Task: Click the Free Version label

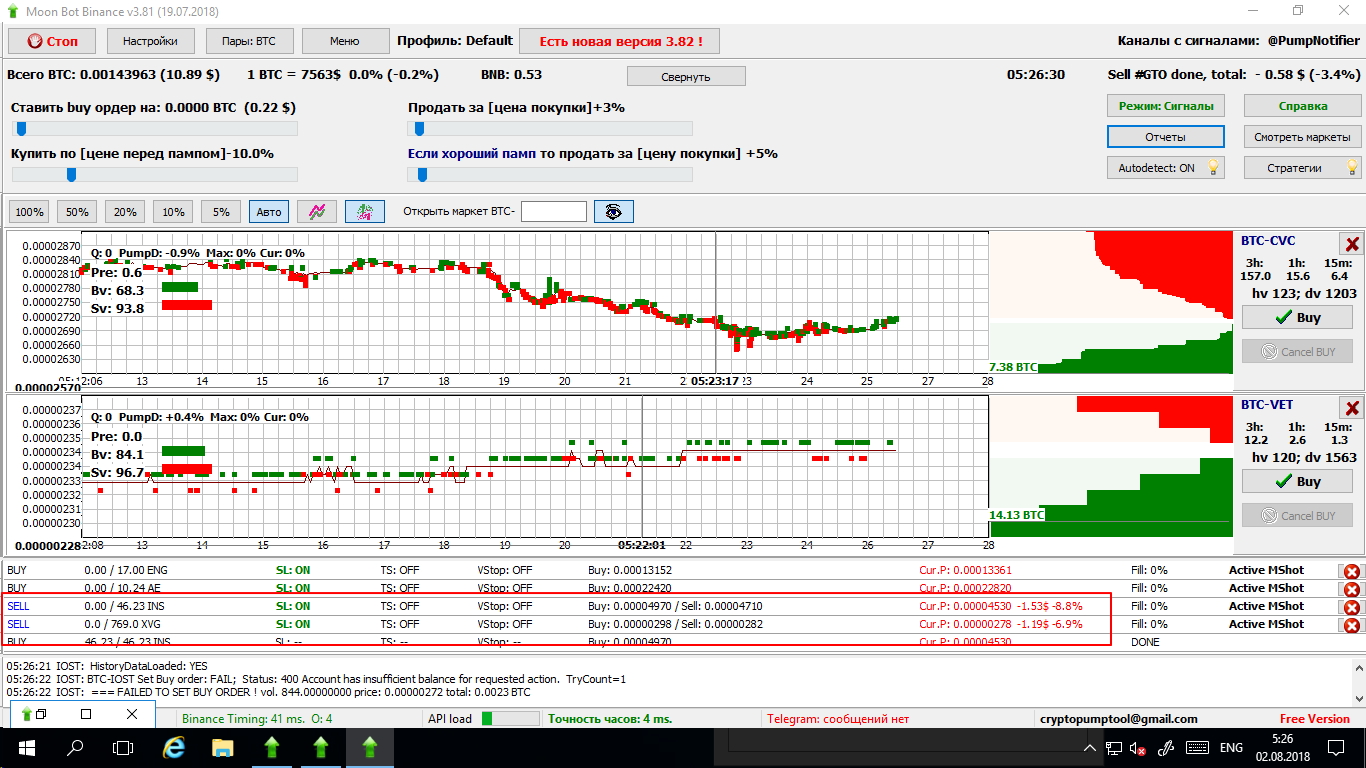Action: coord(1315,719)
